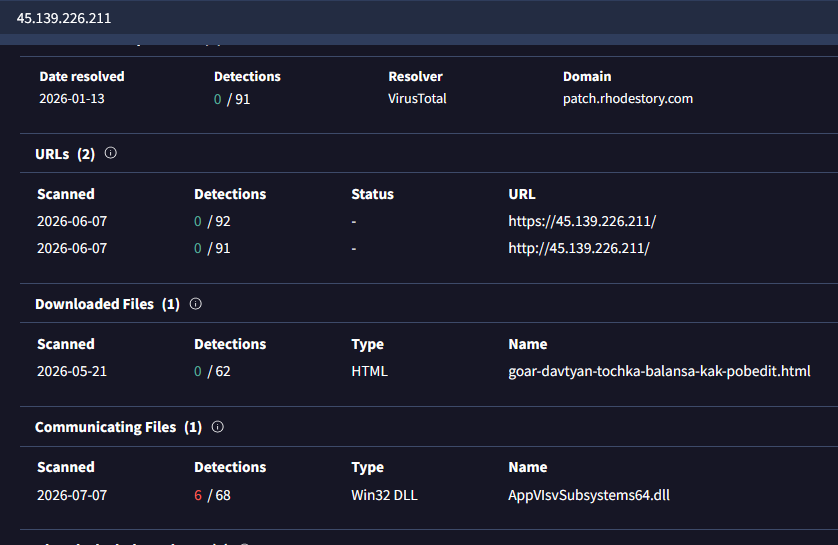Click the Date resolved column header
This screenshot has height=545, width=838.
[x=82, y=76]
